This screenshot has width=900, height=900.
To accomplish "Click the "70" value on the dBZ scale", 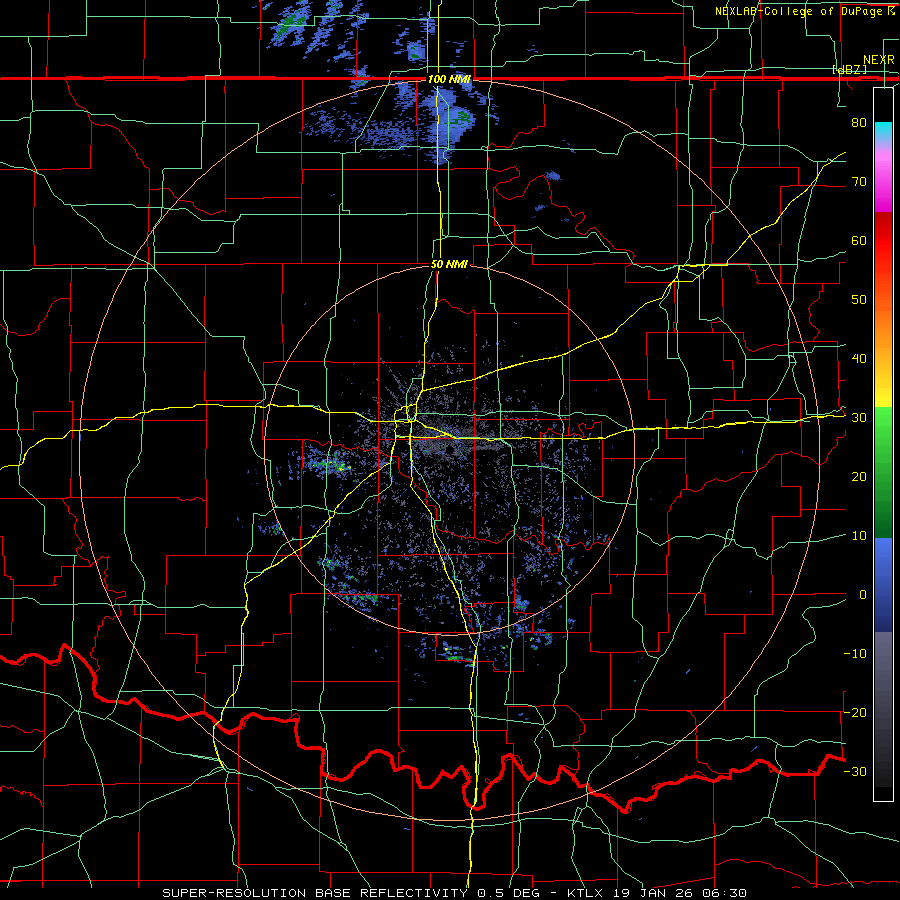I will [859, 181].
